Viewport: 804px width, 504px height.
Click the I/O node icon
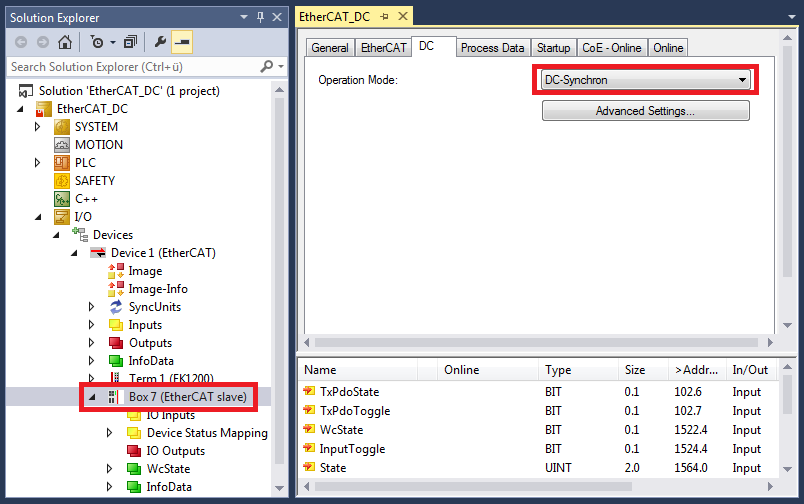click(x=62, y=216)
